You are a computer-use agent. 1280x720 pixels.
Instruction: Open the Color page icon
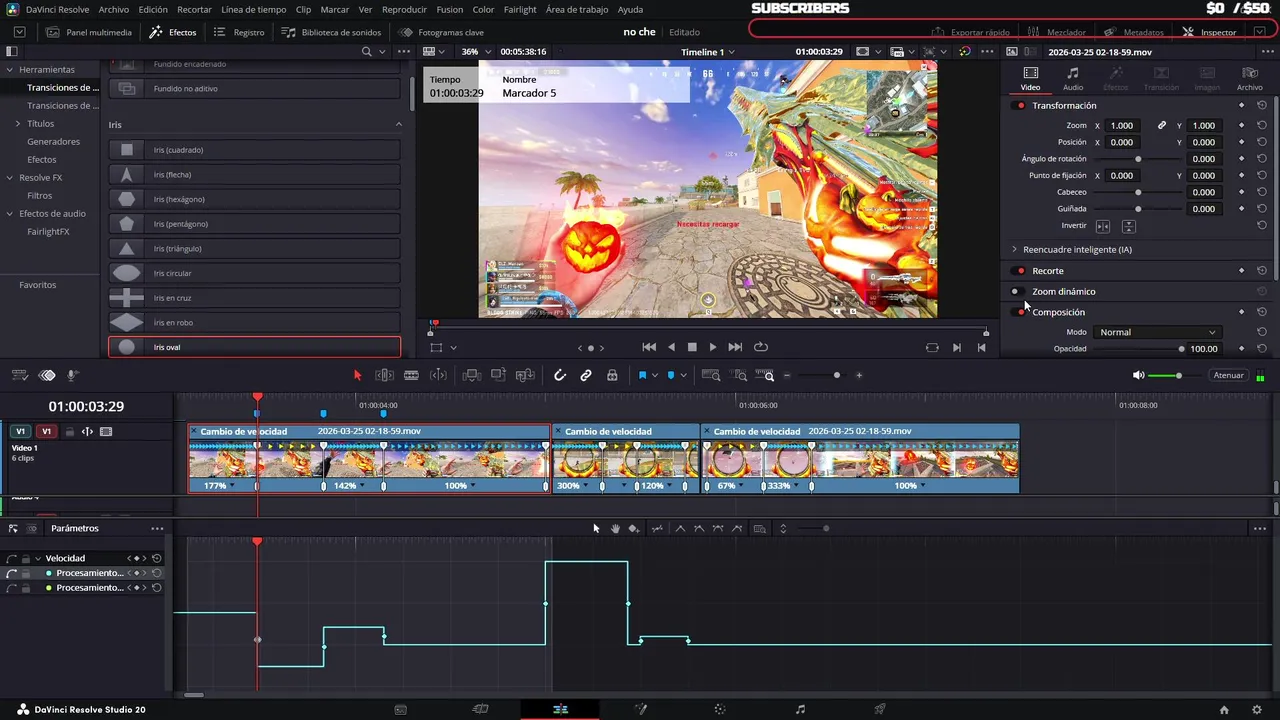coord(720,709)
